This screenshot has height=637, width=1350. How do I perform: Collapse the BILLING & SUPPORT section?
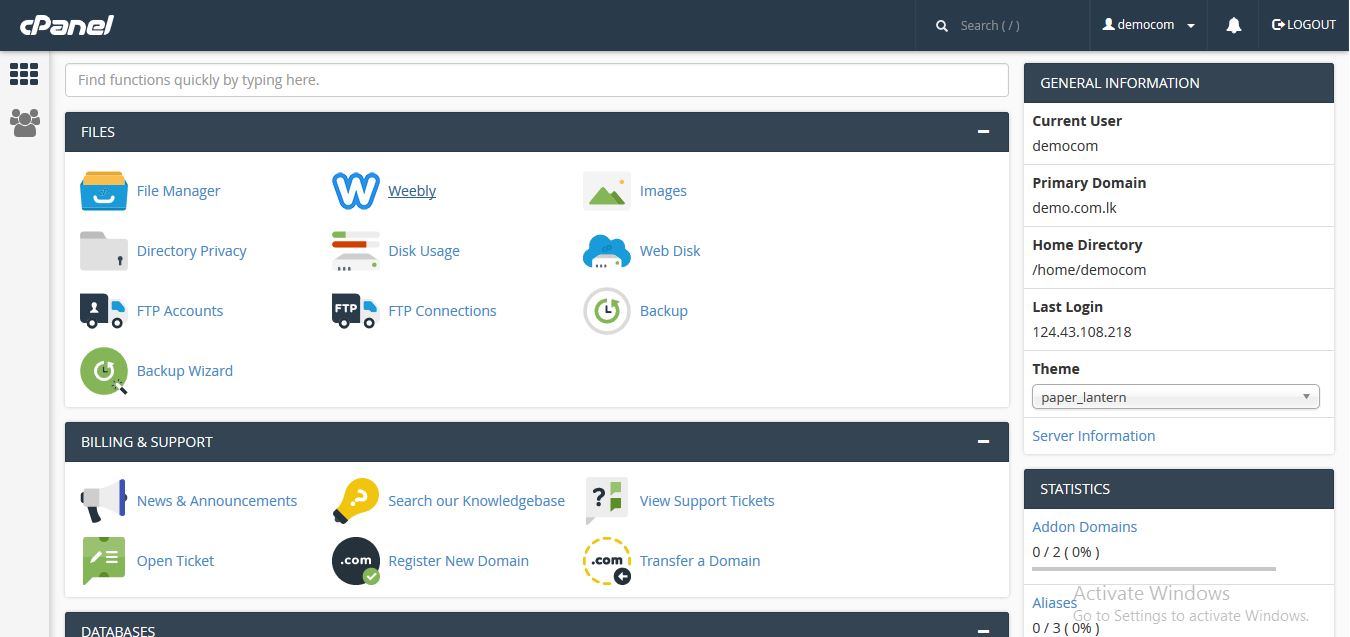(x=984, y=442)
